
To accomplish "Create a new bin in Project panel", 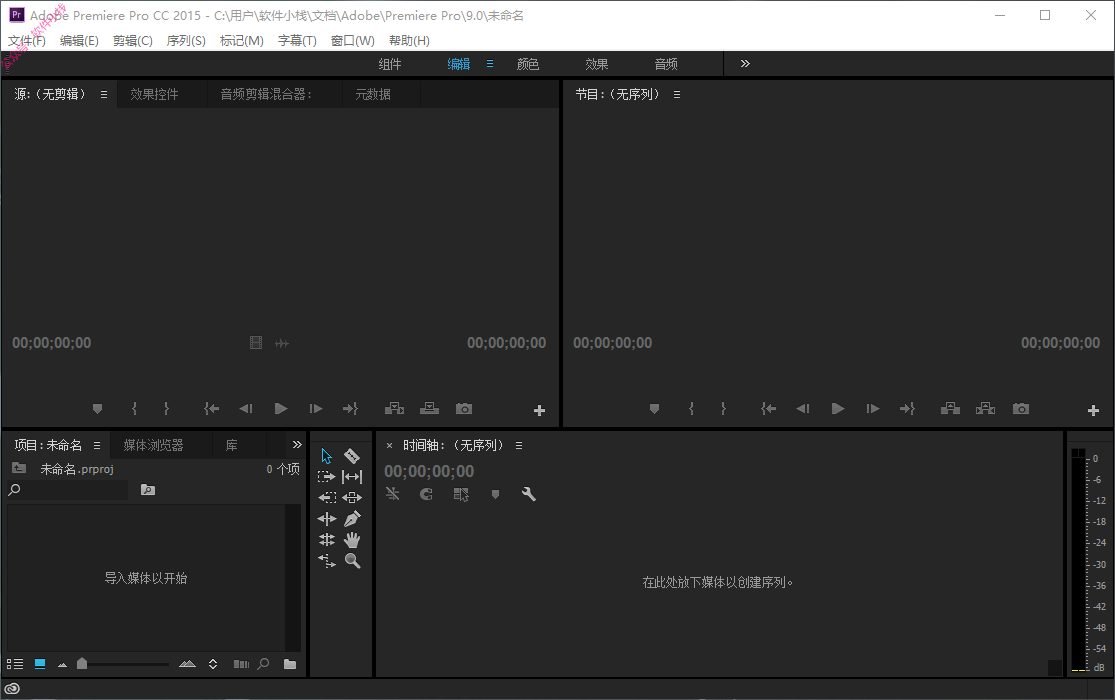I will click(x=290, y=664).
